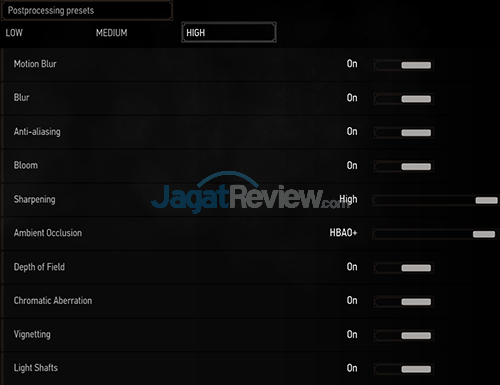Click the Postprocessing presets header
Screen dimensions: 500x385
[x=87, y=10]
